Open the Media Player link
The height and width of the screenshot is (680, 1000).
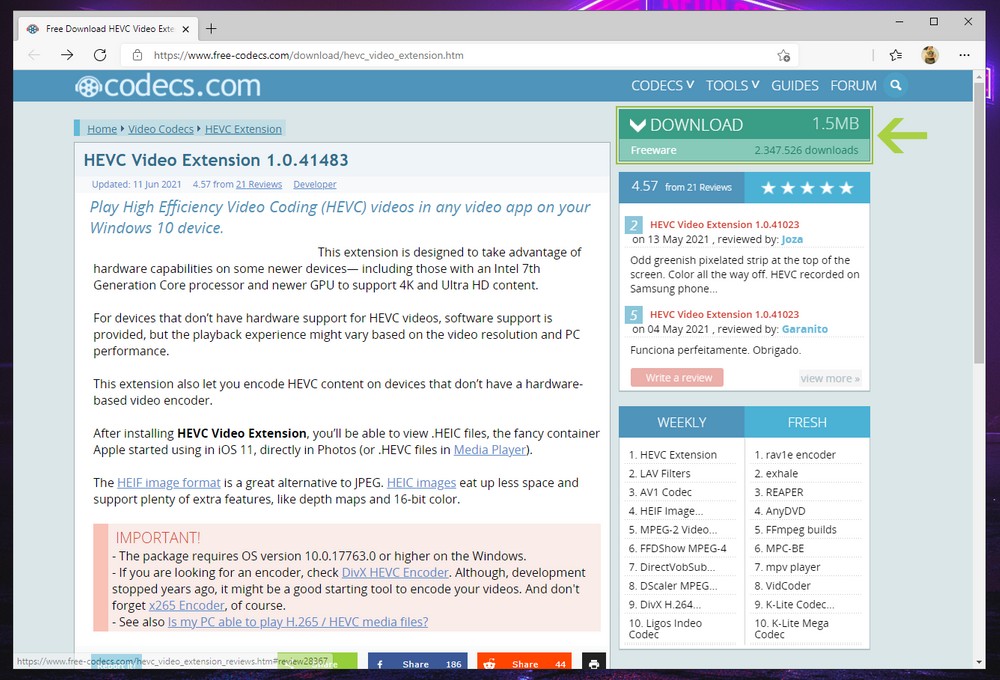pos(490,450)
